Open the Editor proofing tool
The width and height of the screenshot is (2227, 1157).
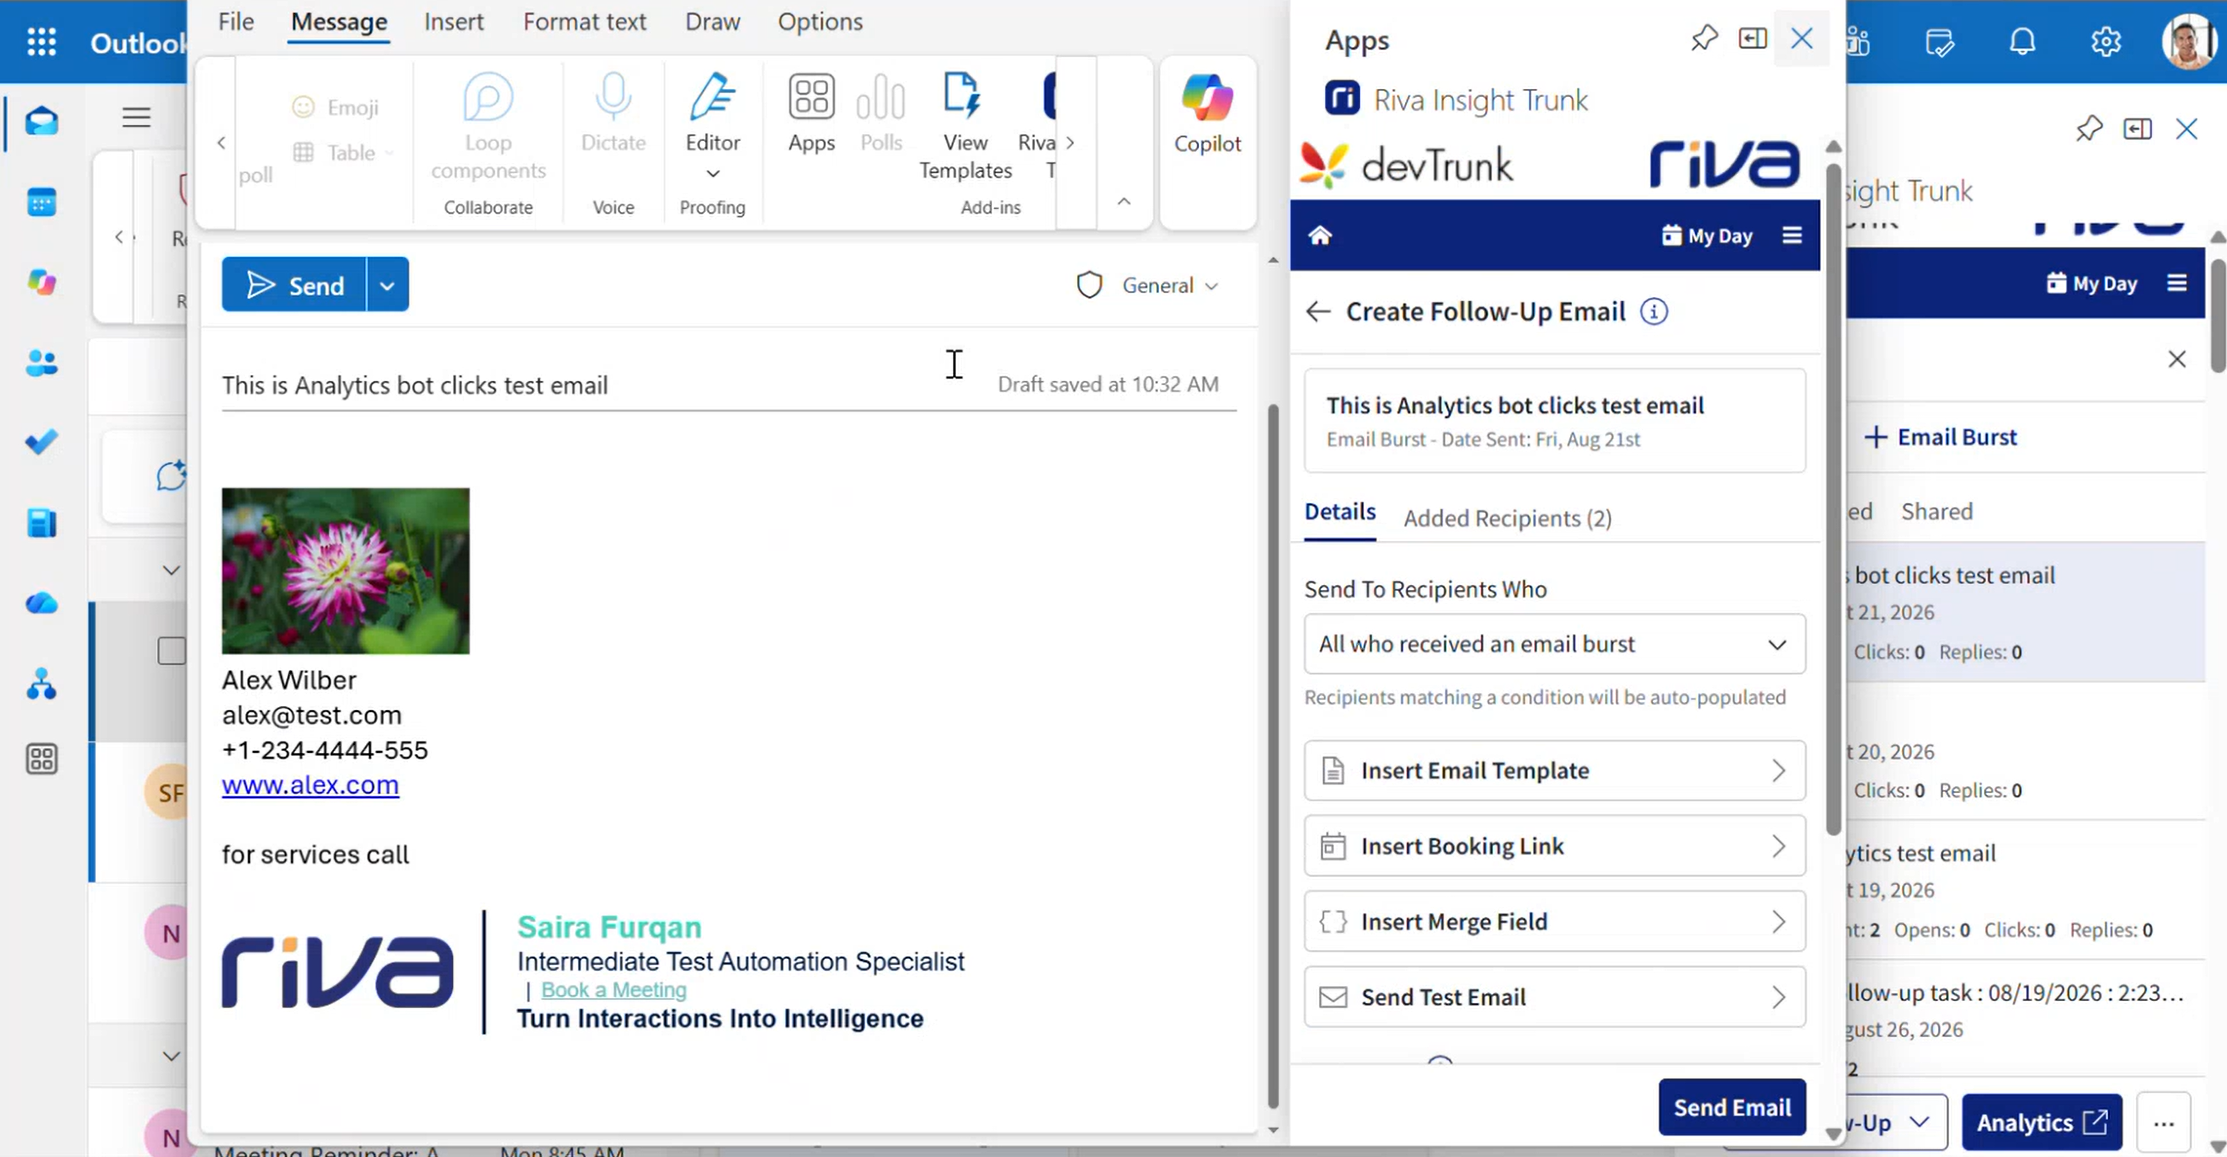pyautogui.click(x=713, y=127)
